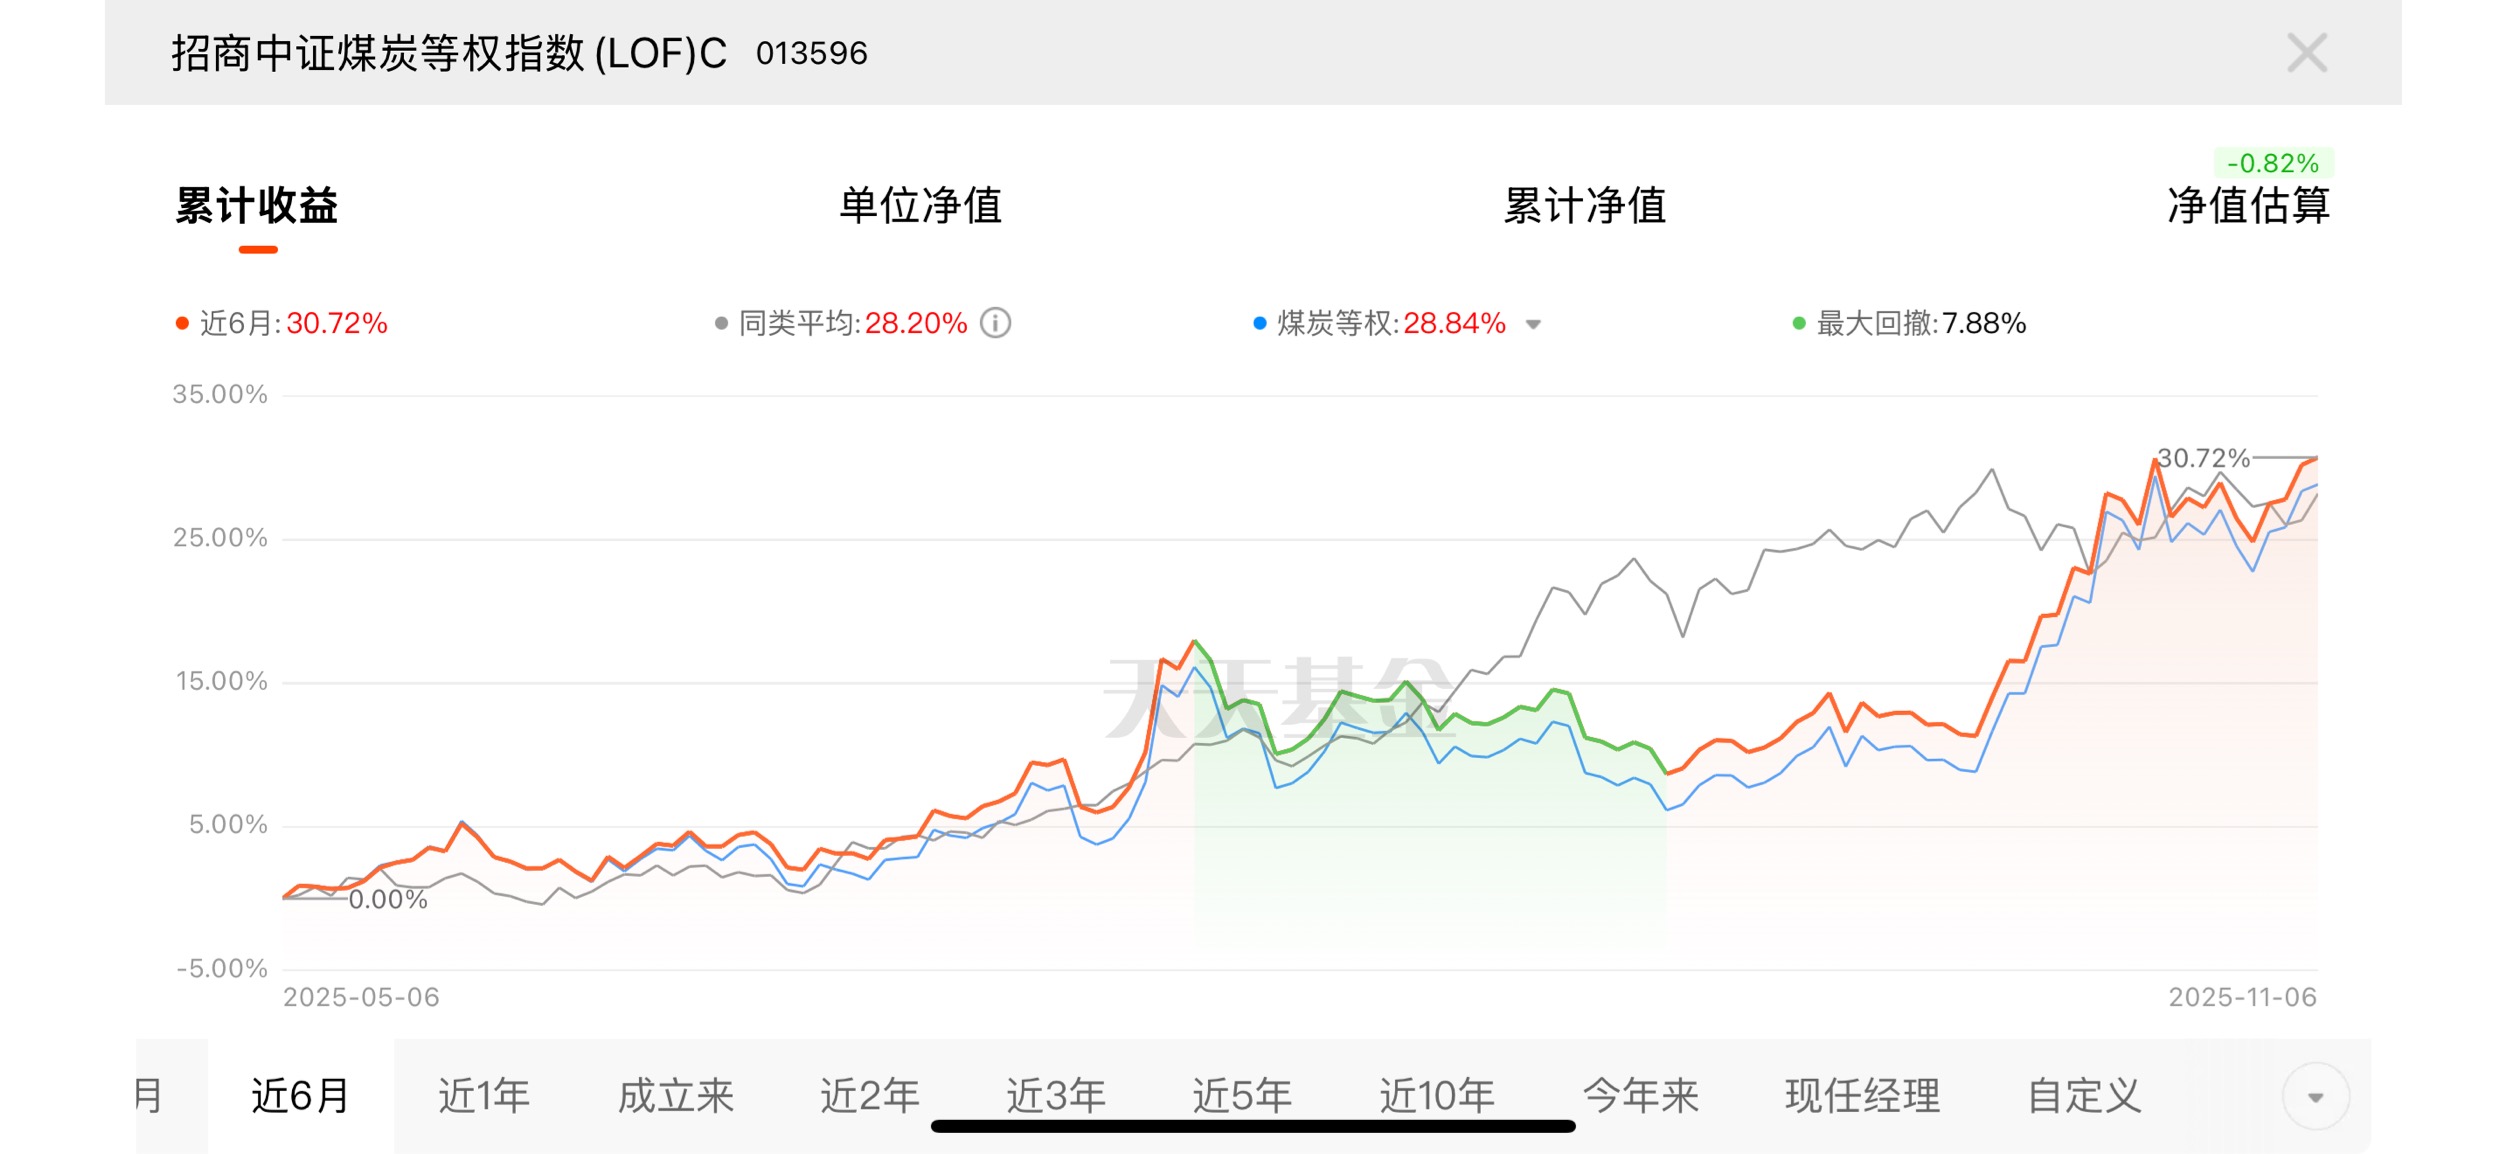Toggle the green 最大回撤 legend dot
This screenshot has height=1154, width=2507.
point(1799,323)
